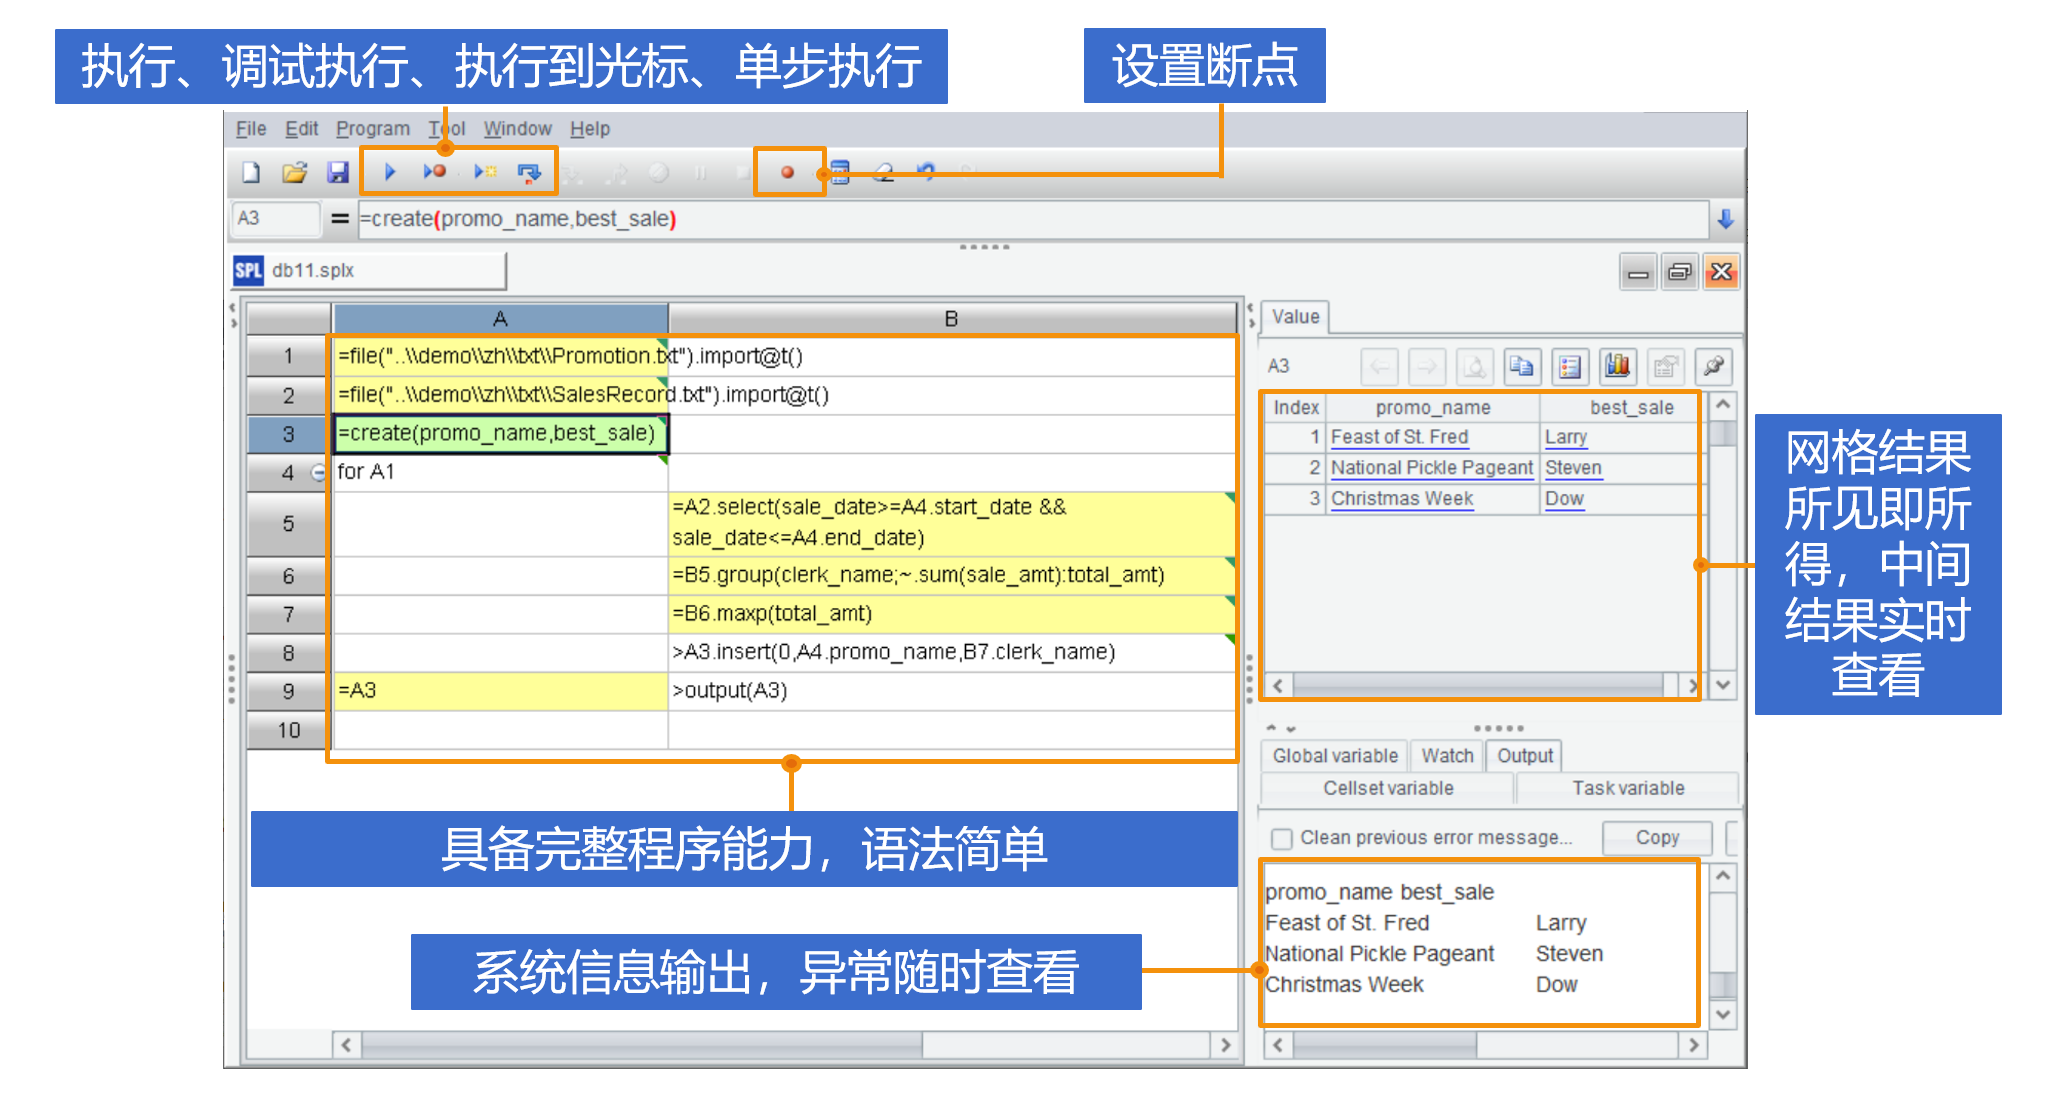
Task: Switch to the Watch tab
Action: coord(1446,755)
